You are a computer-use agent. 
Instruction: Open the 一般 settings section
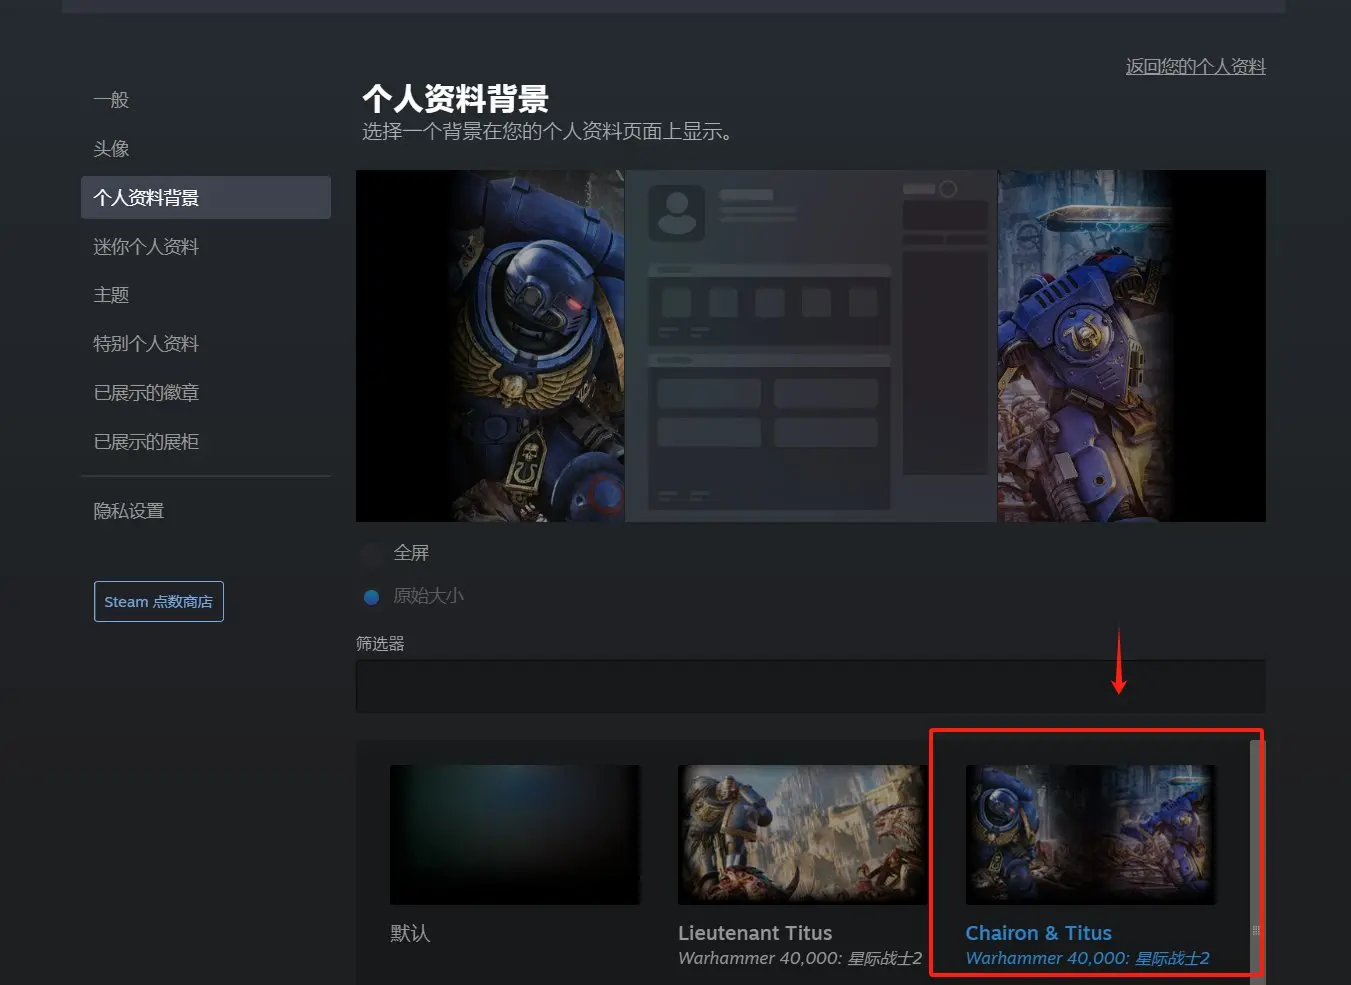point(111,100)
